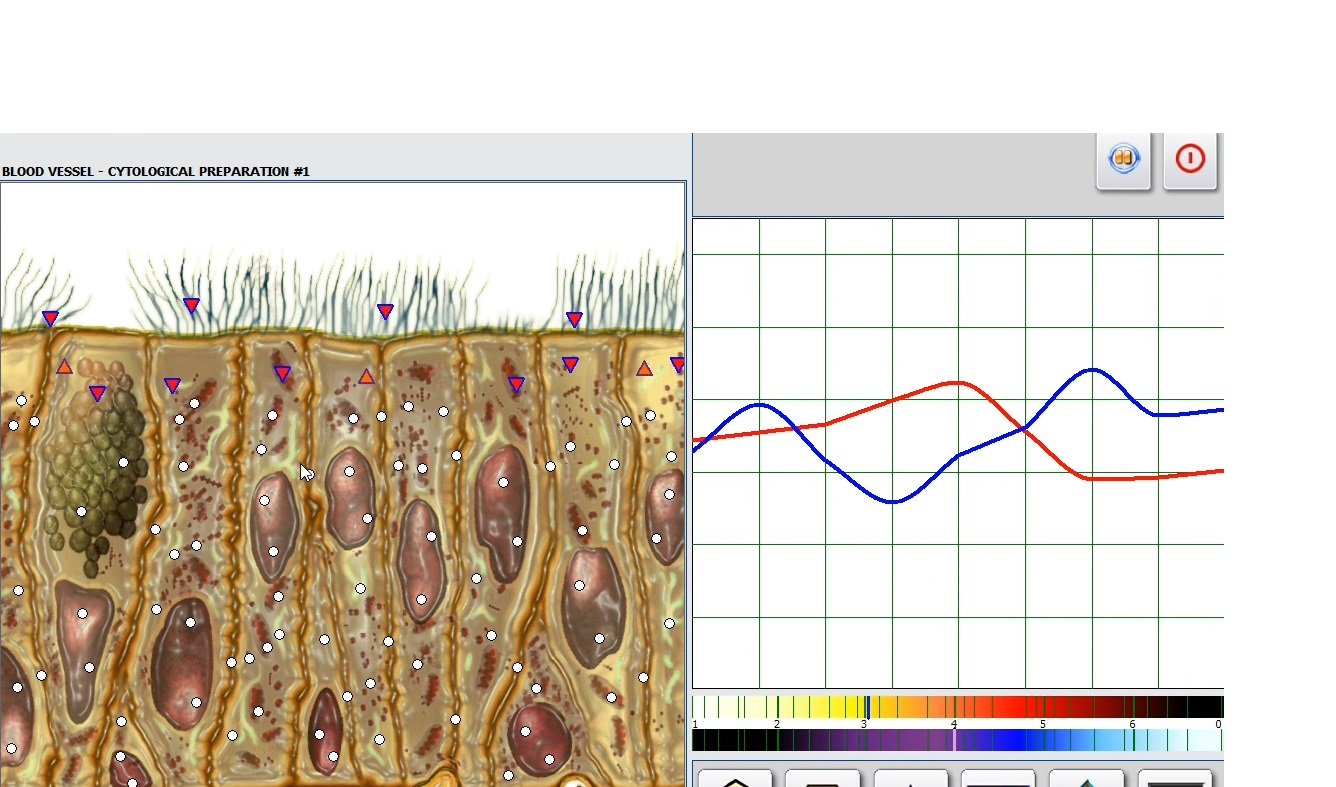
Task: Click the black triangle icon button below the color scales
Action: (x=910, y=779)
